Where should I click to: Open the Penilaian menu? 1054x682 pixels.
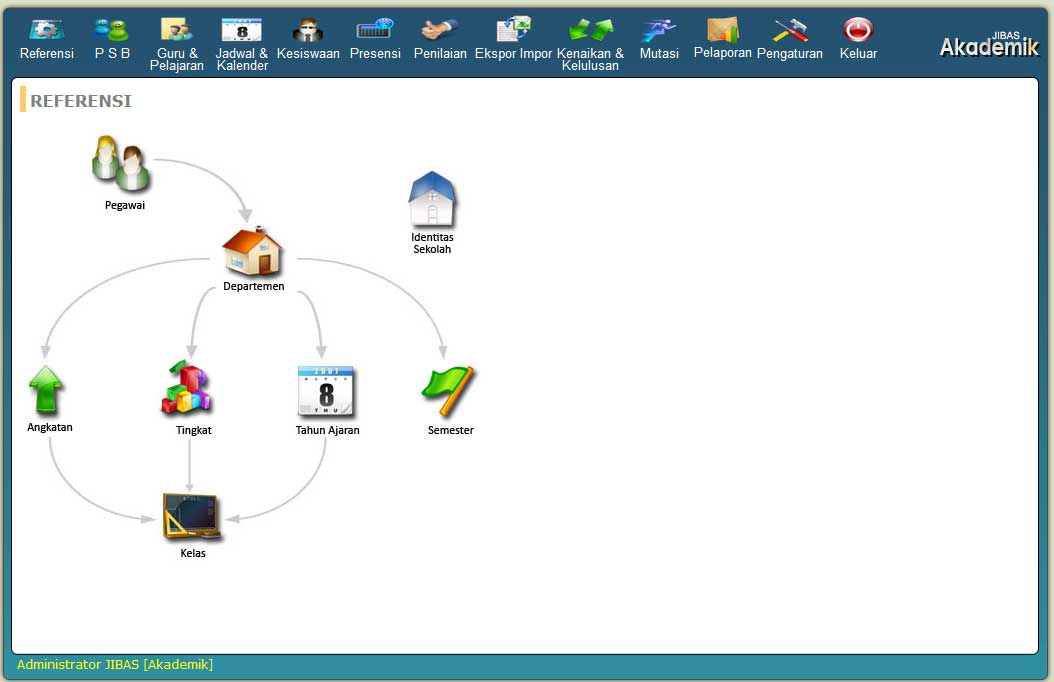point(440,38)
